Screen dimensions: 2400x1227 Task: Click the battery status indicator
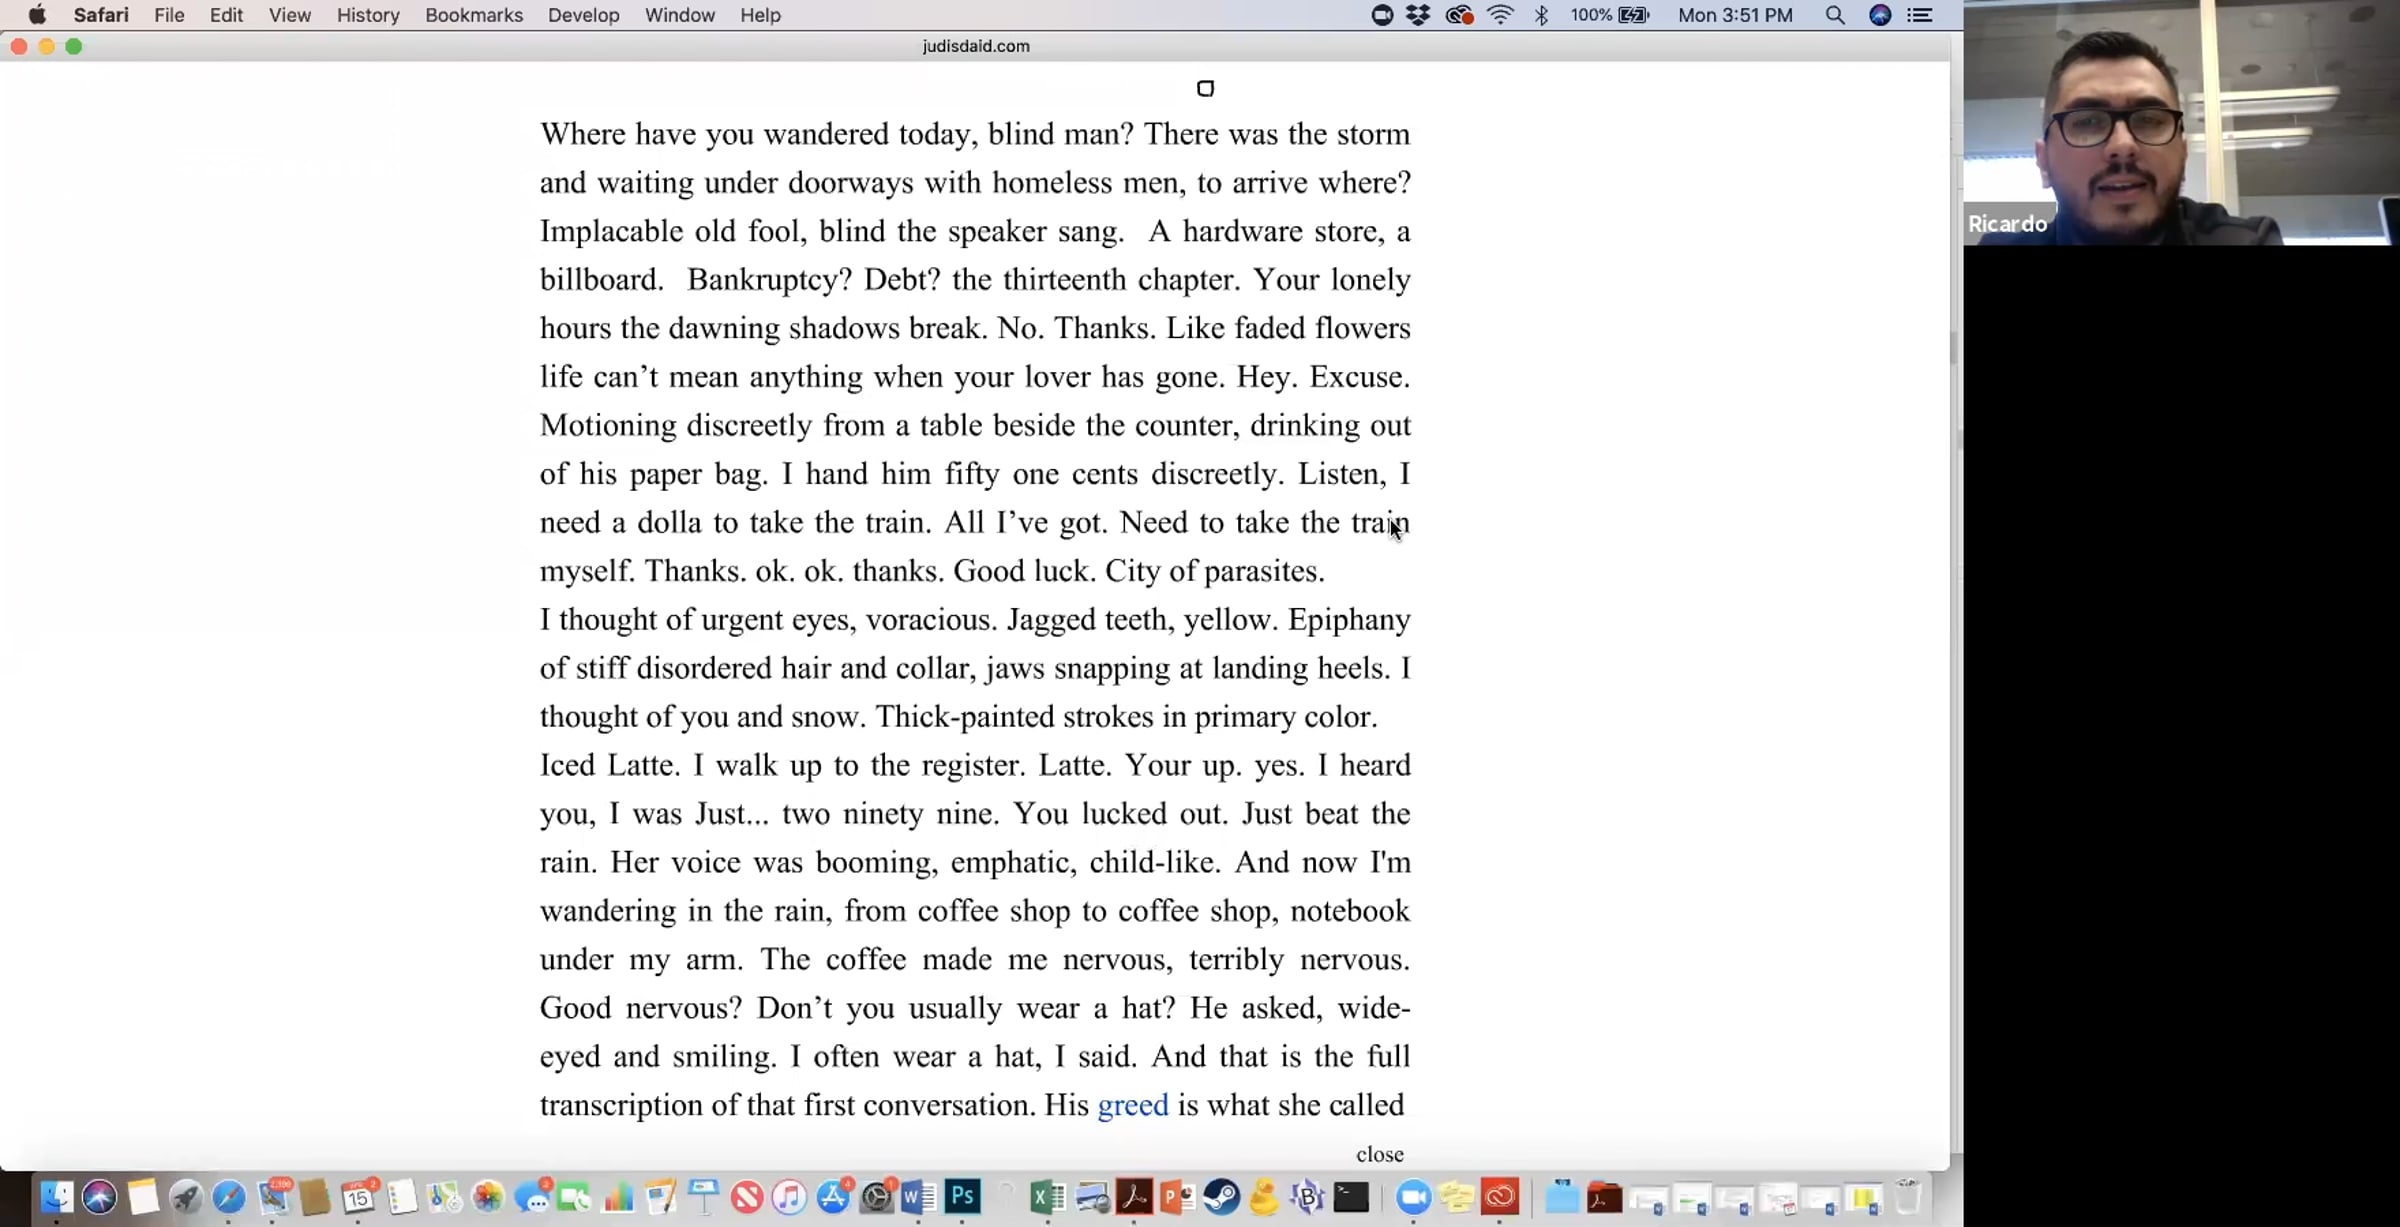point(1633,15)
